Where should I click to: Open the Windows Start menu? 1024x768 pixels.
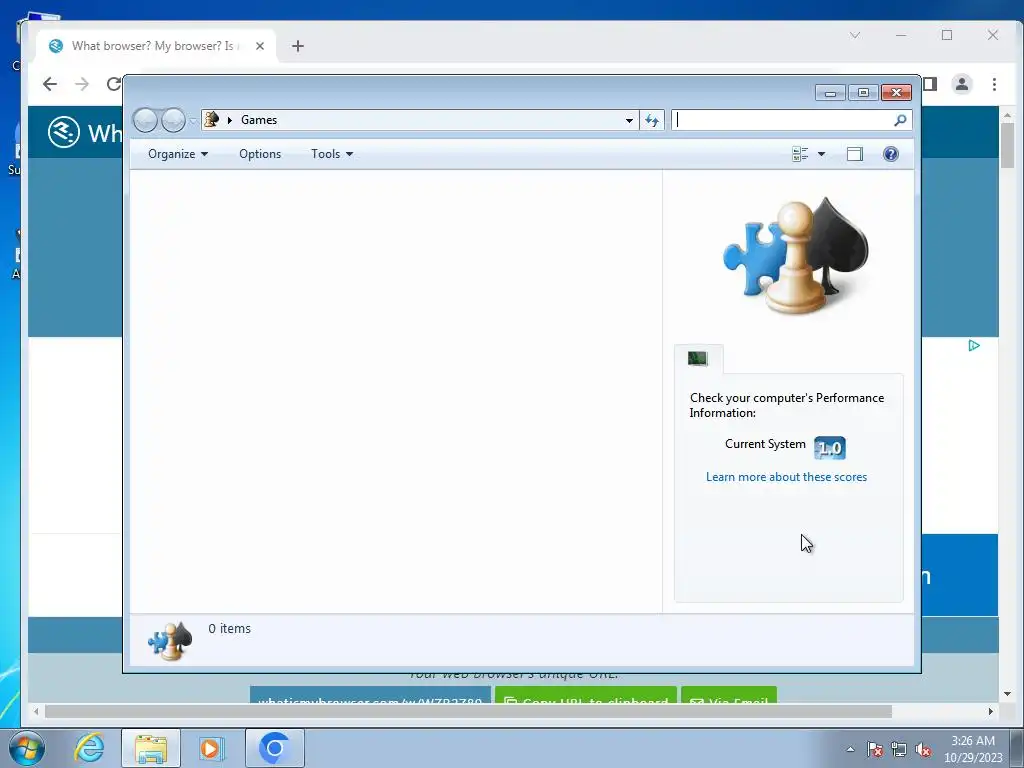point(26,748)
